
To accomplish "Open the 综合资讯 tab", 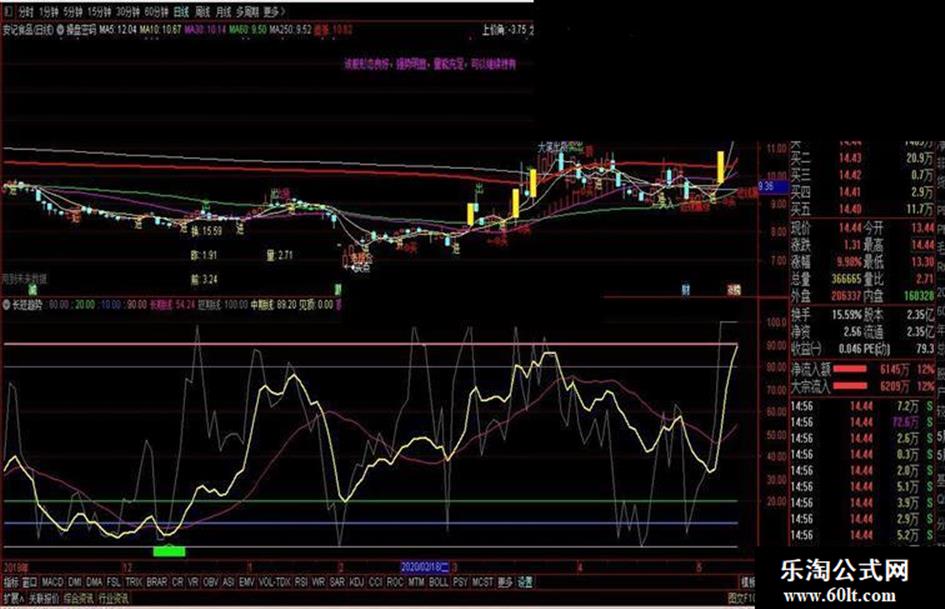I will pyautogui.click(x=79, y=598).
